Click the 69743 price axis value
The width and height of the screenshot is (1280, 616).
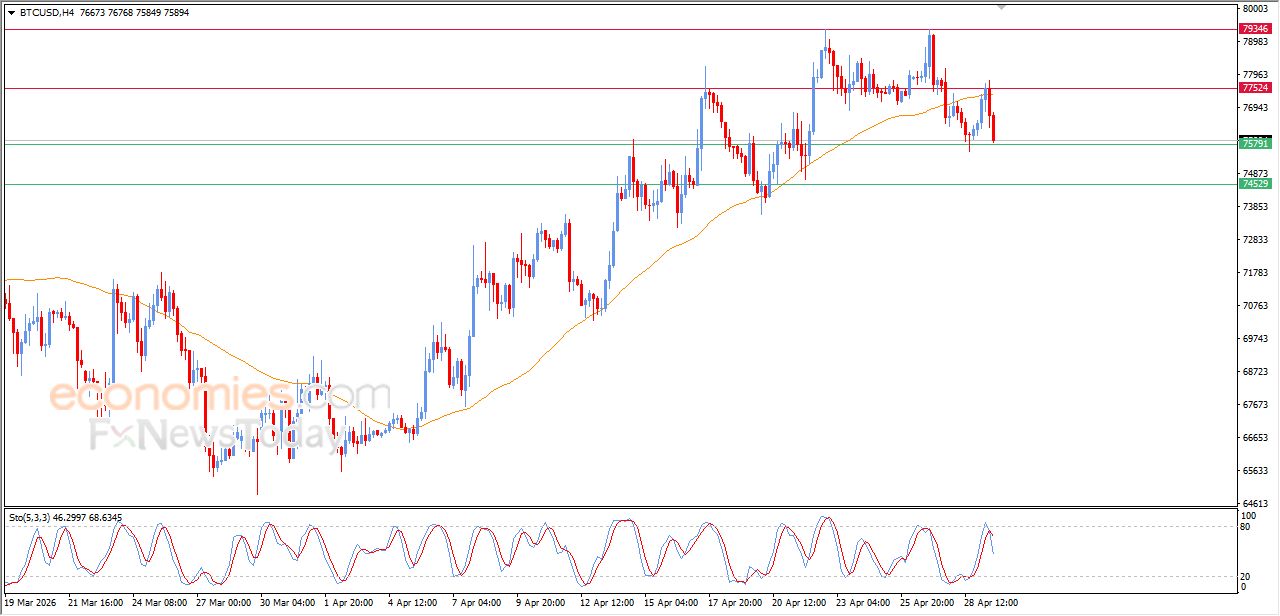click(1255, 339)
